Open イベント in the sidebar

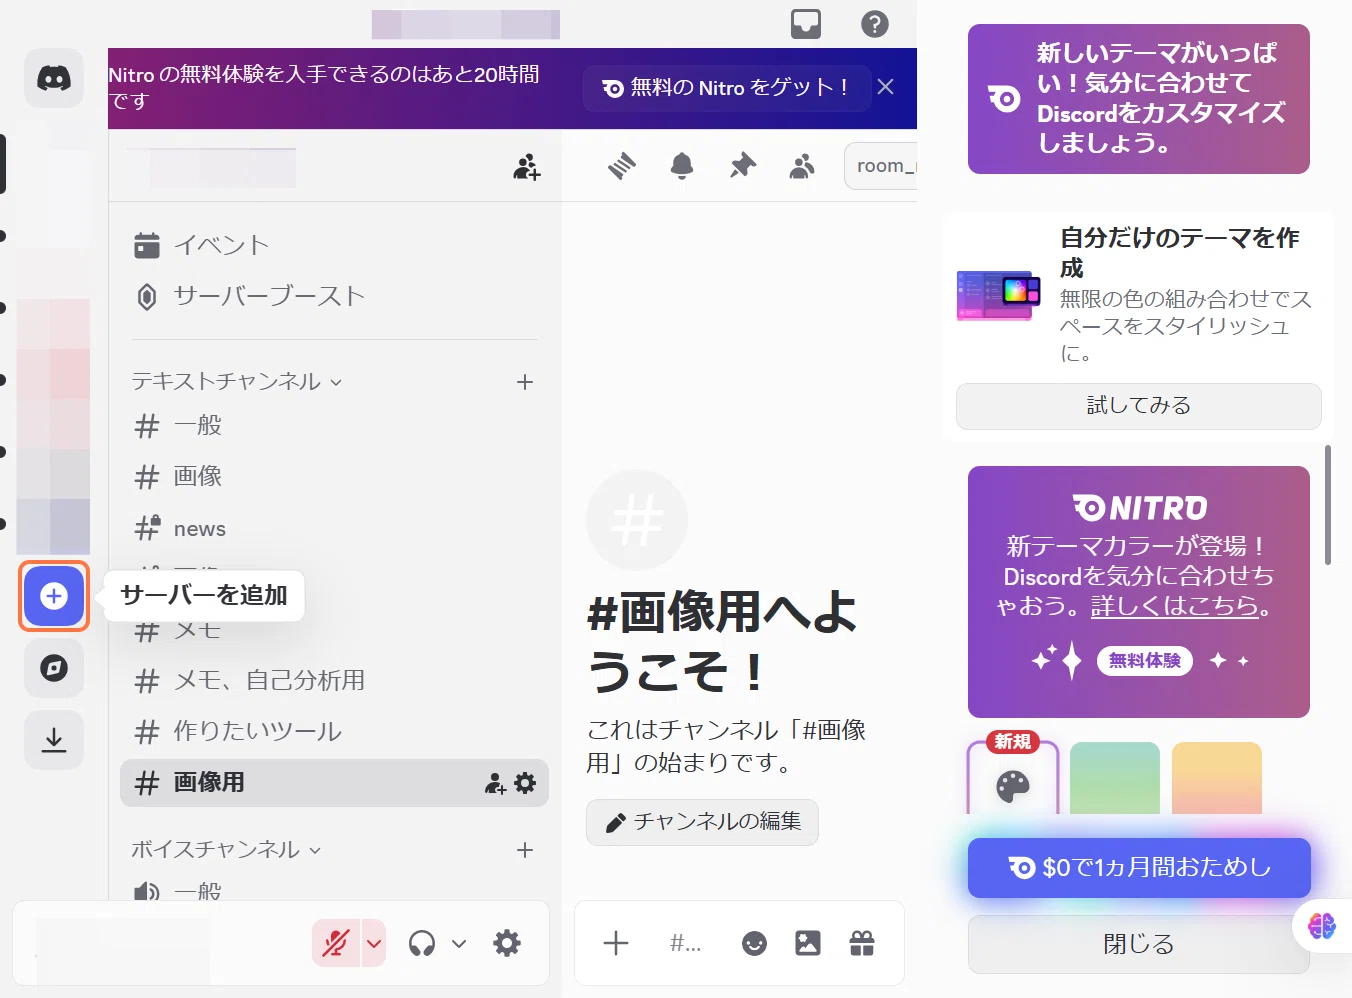pyautogui.click(x=334, y=245)
